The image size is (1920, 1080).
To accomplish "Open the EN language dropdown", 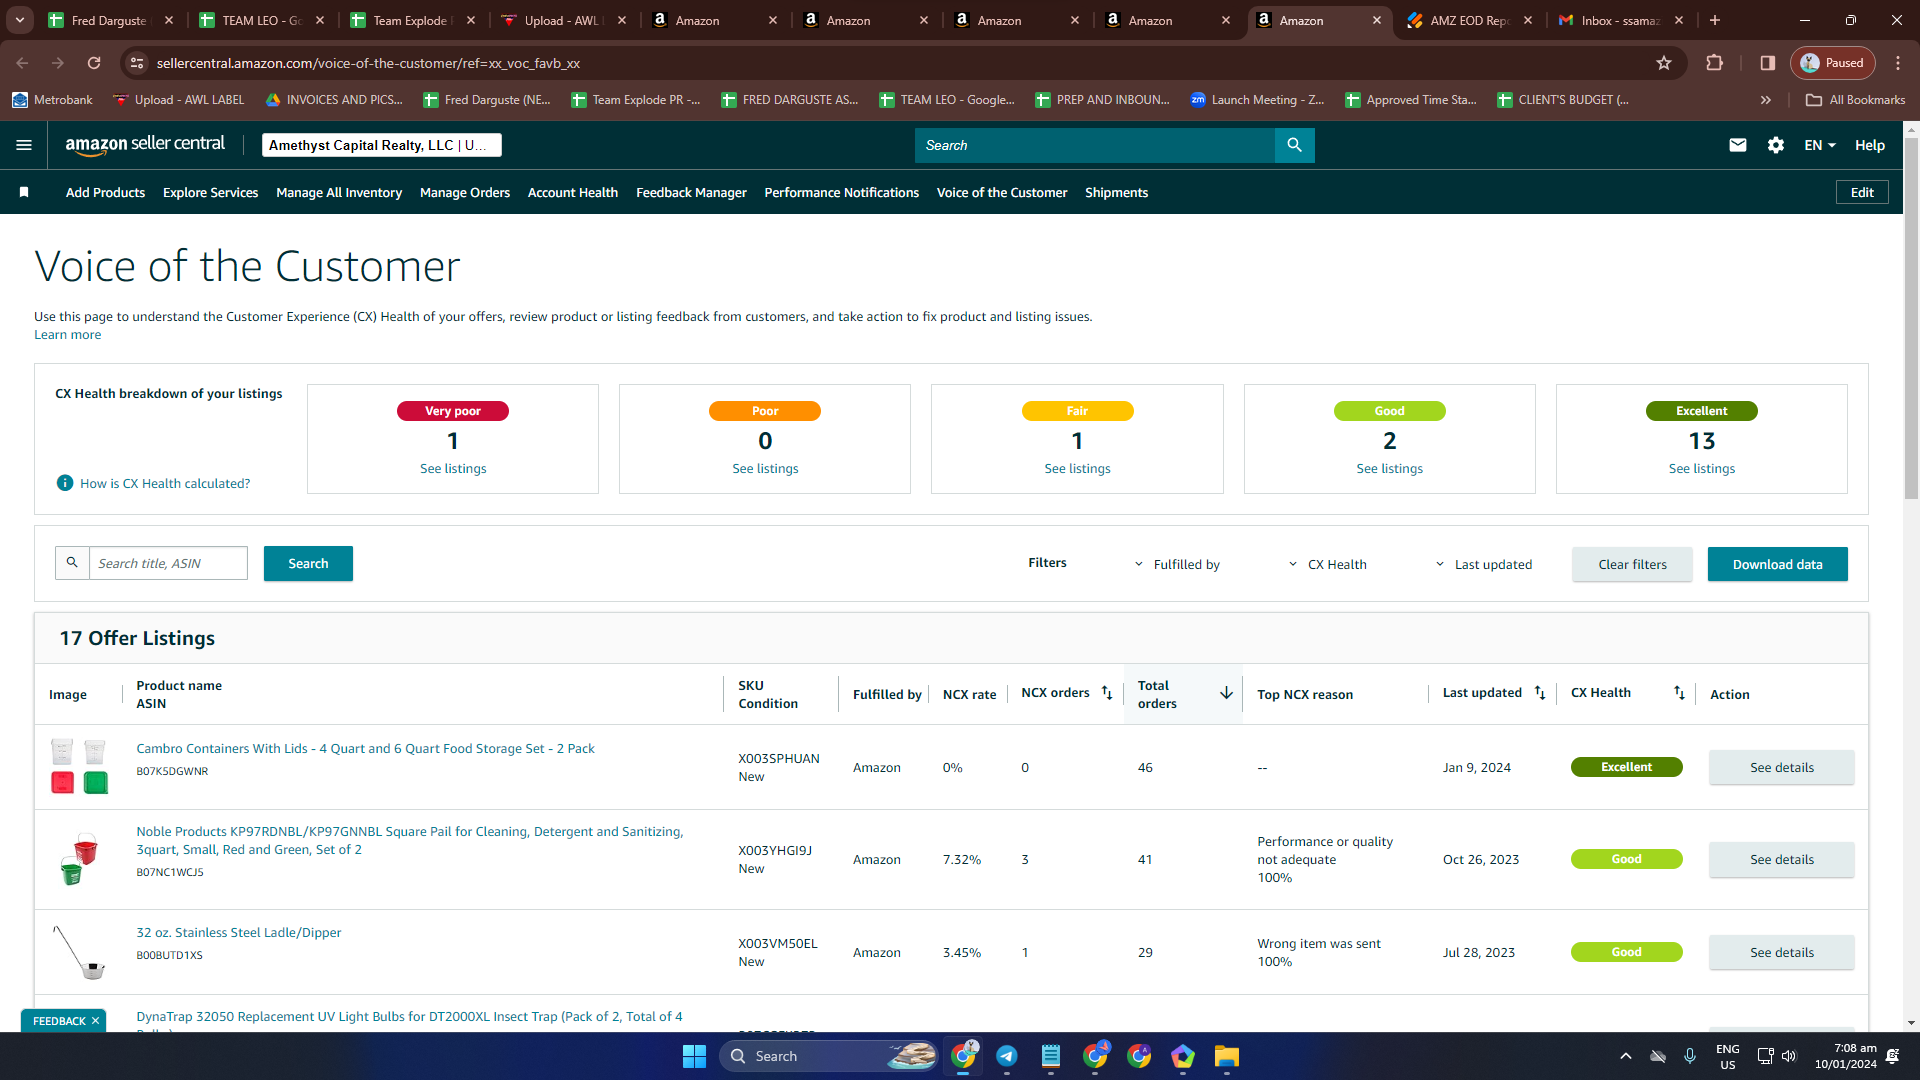I will [1820, 145].
